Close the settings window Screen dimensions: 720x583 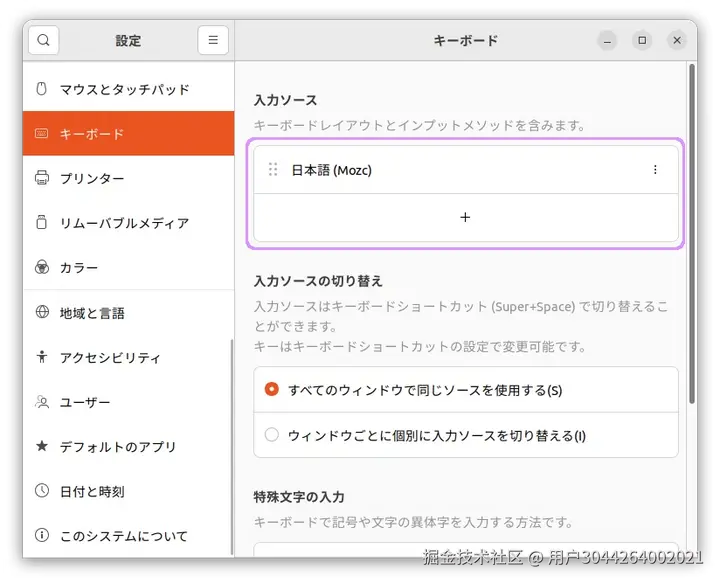point(677,40)
